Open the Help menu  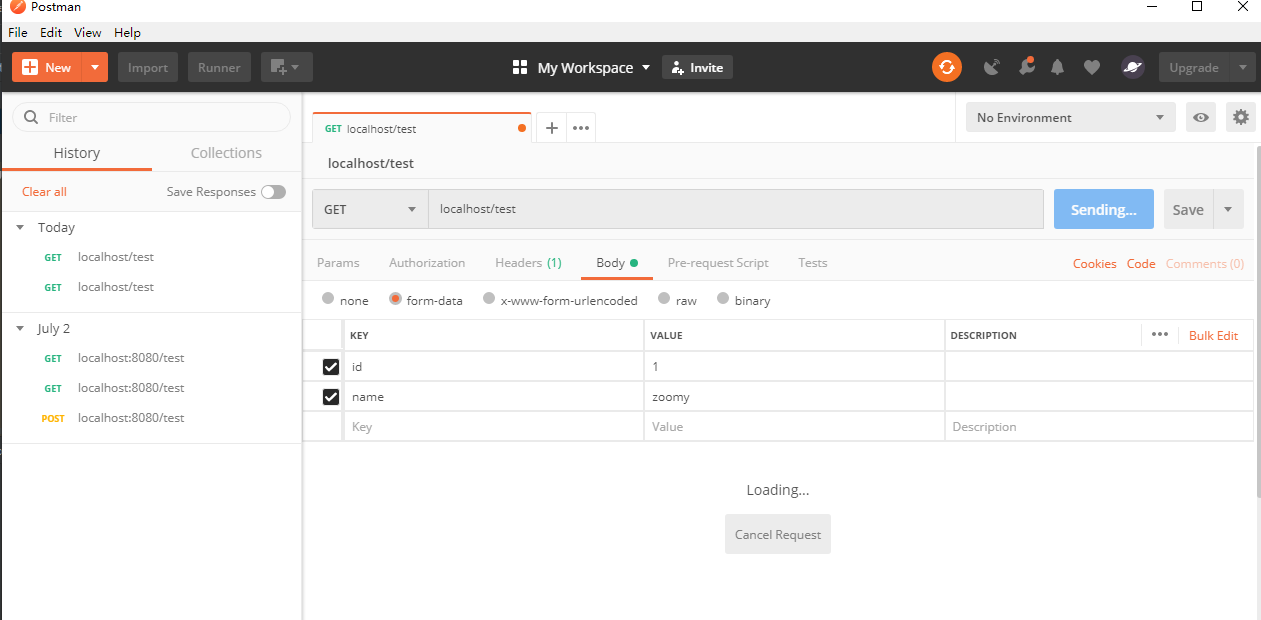click(127, 32)
